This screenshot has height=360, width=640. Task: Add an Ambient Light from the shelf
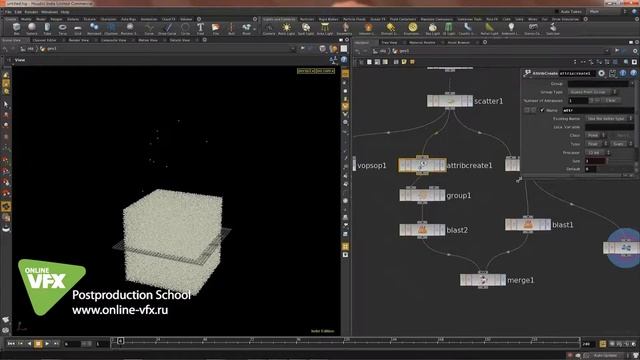coord(510,29)
